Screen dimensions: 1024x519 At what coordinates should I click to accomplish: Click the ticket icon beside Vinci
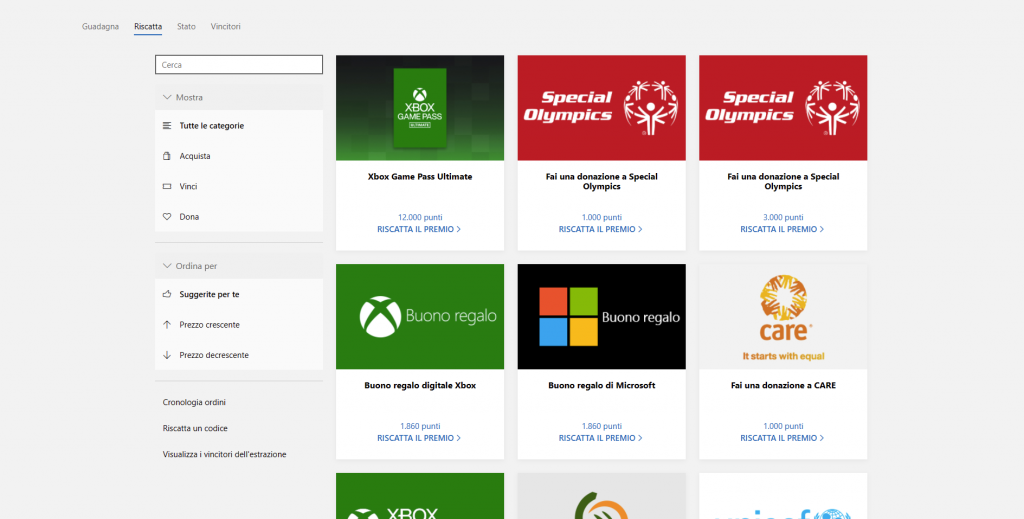(x=167, y=186)
